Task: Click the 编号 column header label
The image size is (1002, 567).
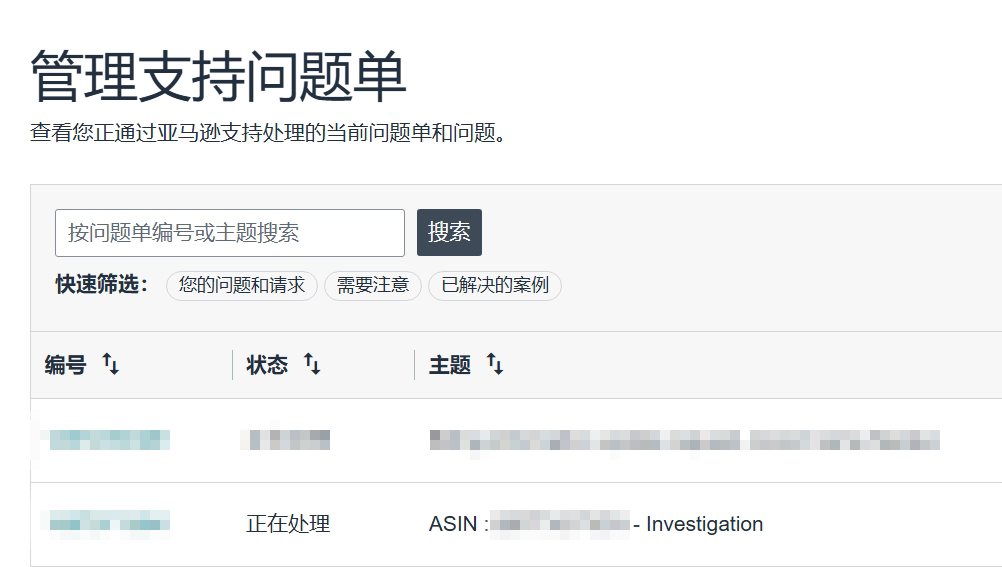Action: [x=66, y=366]
